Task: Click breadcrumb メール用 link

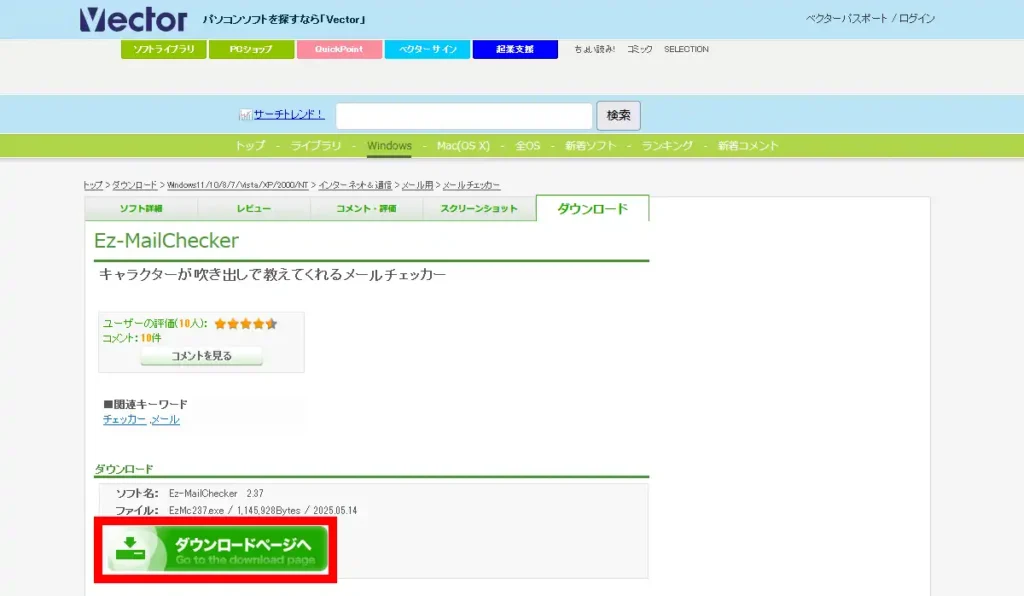Action: (x=417, y=185)
